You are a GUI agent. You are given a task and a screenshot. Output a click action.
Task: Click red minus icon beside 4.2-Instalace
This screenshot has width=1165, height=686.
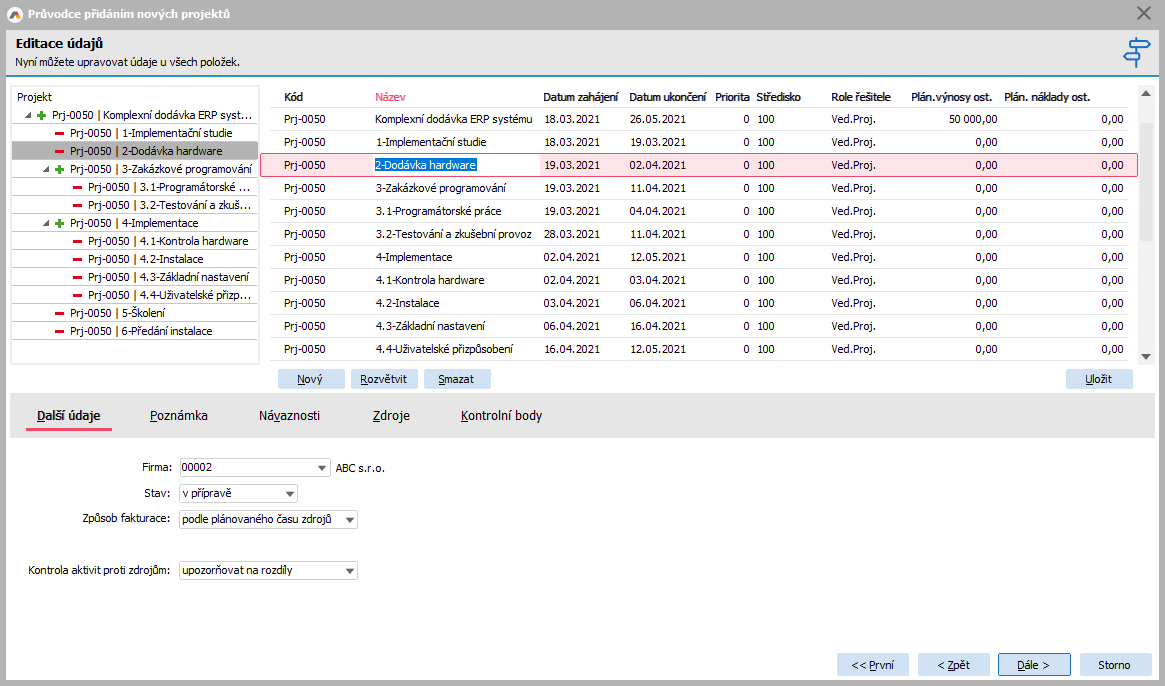click(x=77, y=259)
